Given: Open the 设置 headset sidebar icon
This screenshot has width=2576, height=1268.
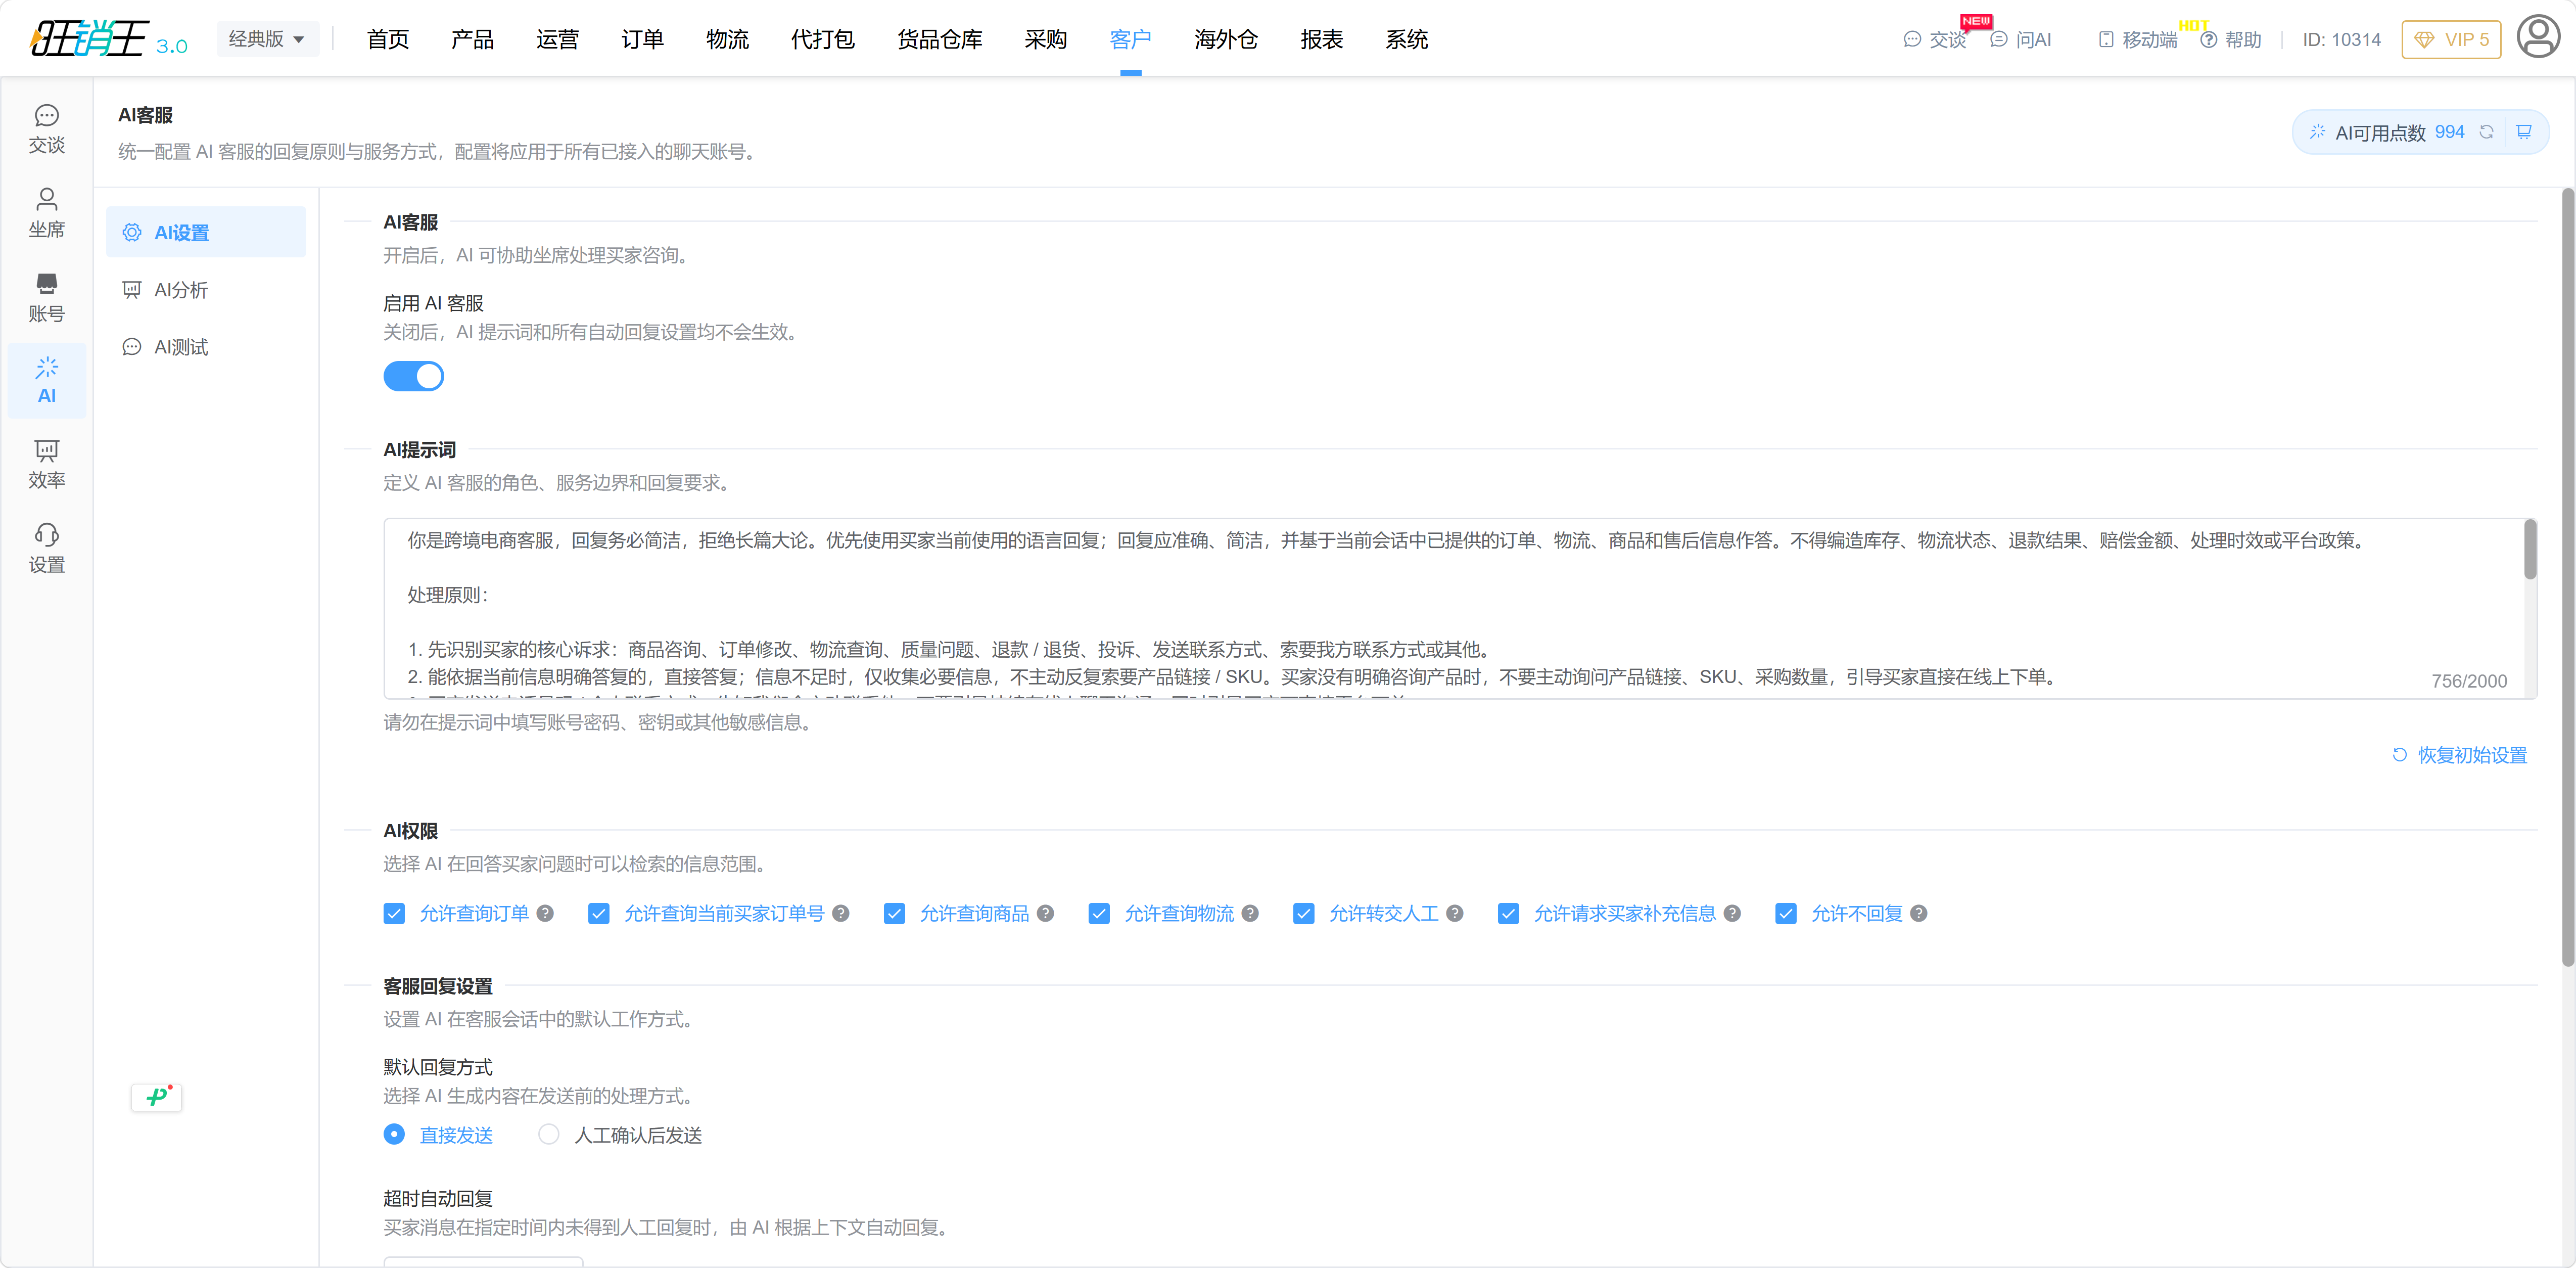Looking at the screenshot, I should tap(46, 548).
